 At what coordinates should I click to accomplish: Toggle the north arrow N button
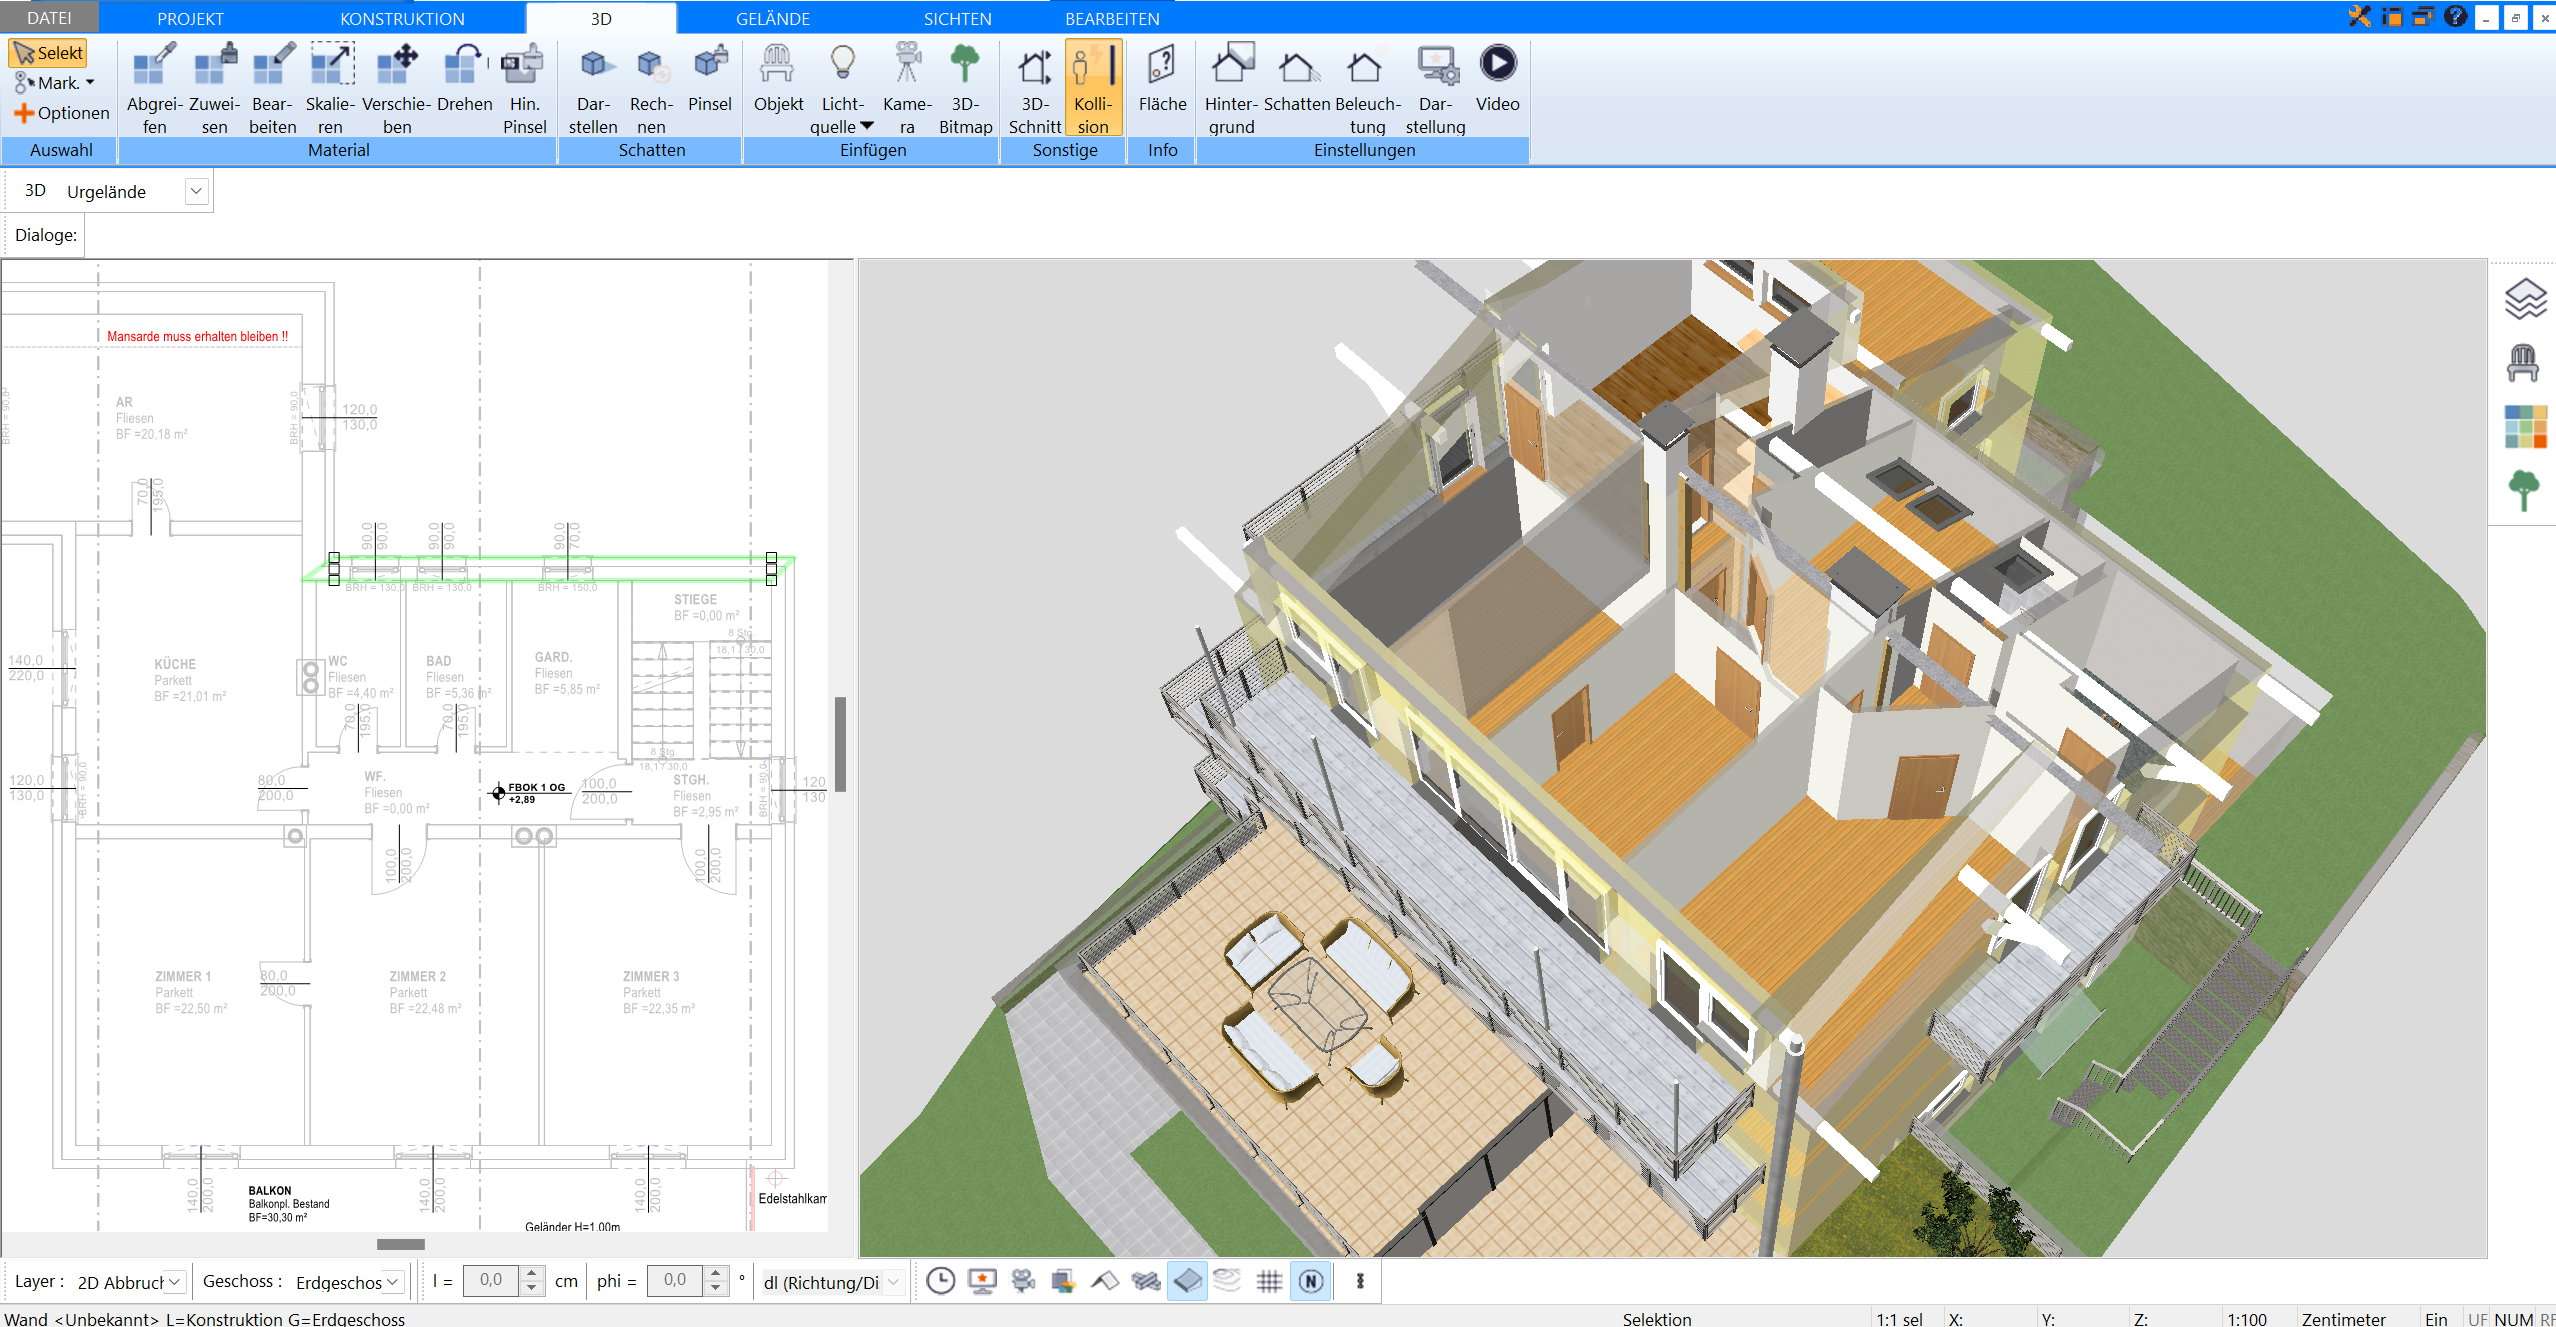pos(1311,1281)
